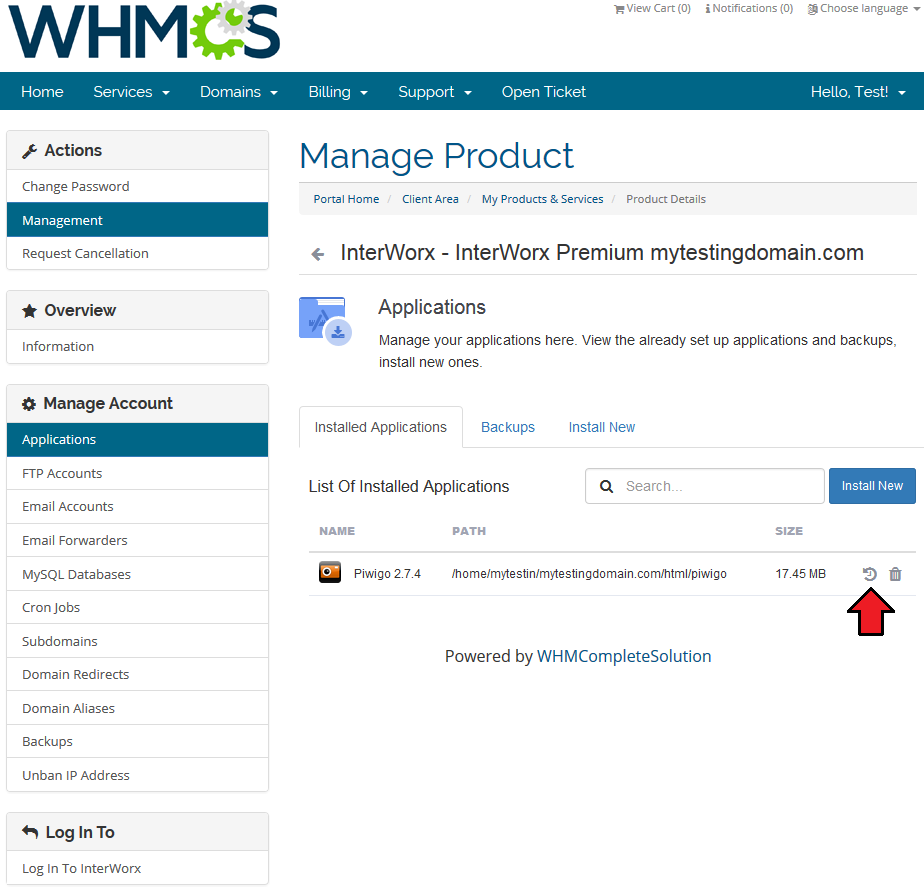Open the WHMCompleteSolution link

624,657
